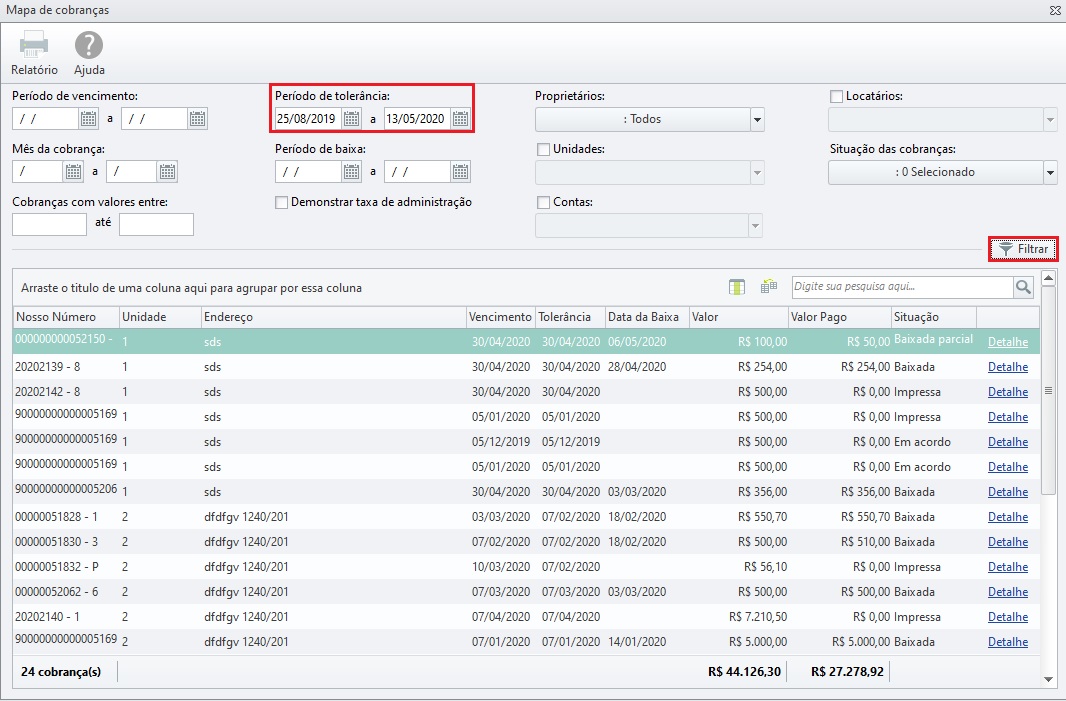This screenshot has width=1066, height=701.
Task: Expand the Locatários dropdown arrow
Action: point(1050,120)
